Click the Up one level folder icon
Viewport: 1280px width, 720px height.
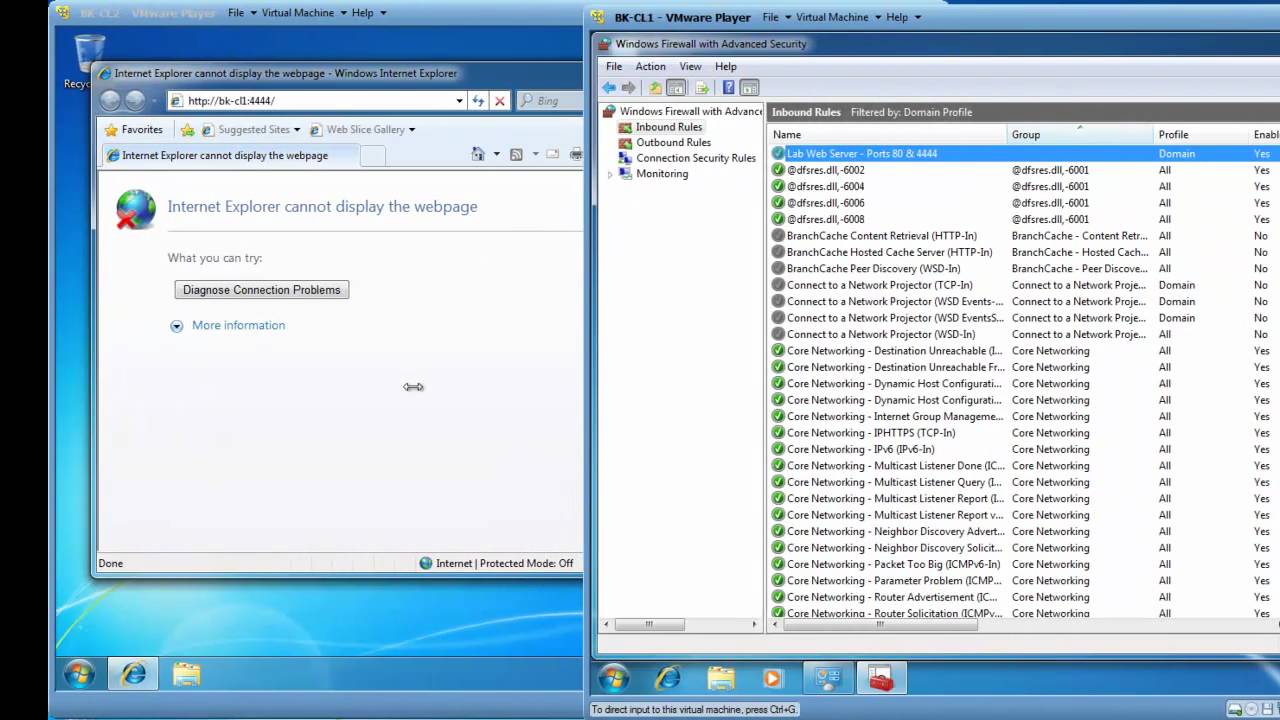tap(655, 88)
